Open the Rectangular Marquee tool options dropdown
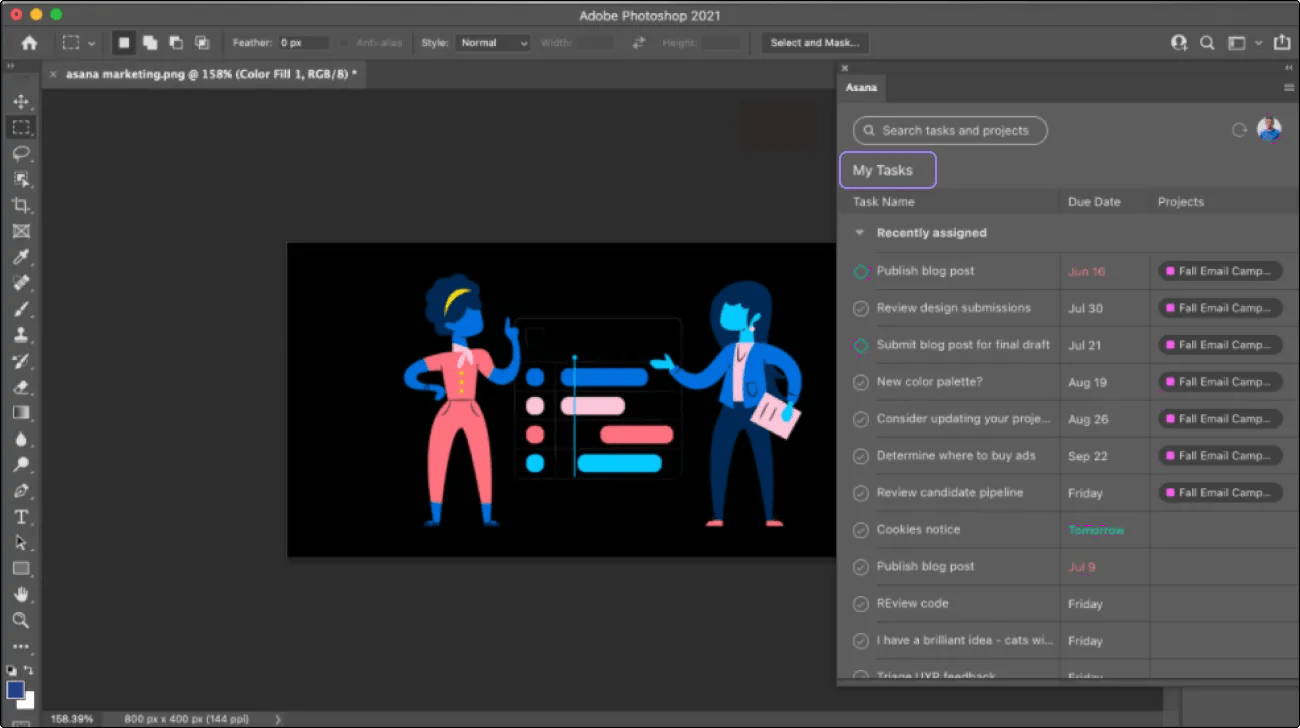Image resolution: width=1300 pixels, height=728 pixels. click(94, 42)
